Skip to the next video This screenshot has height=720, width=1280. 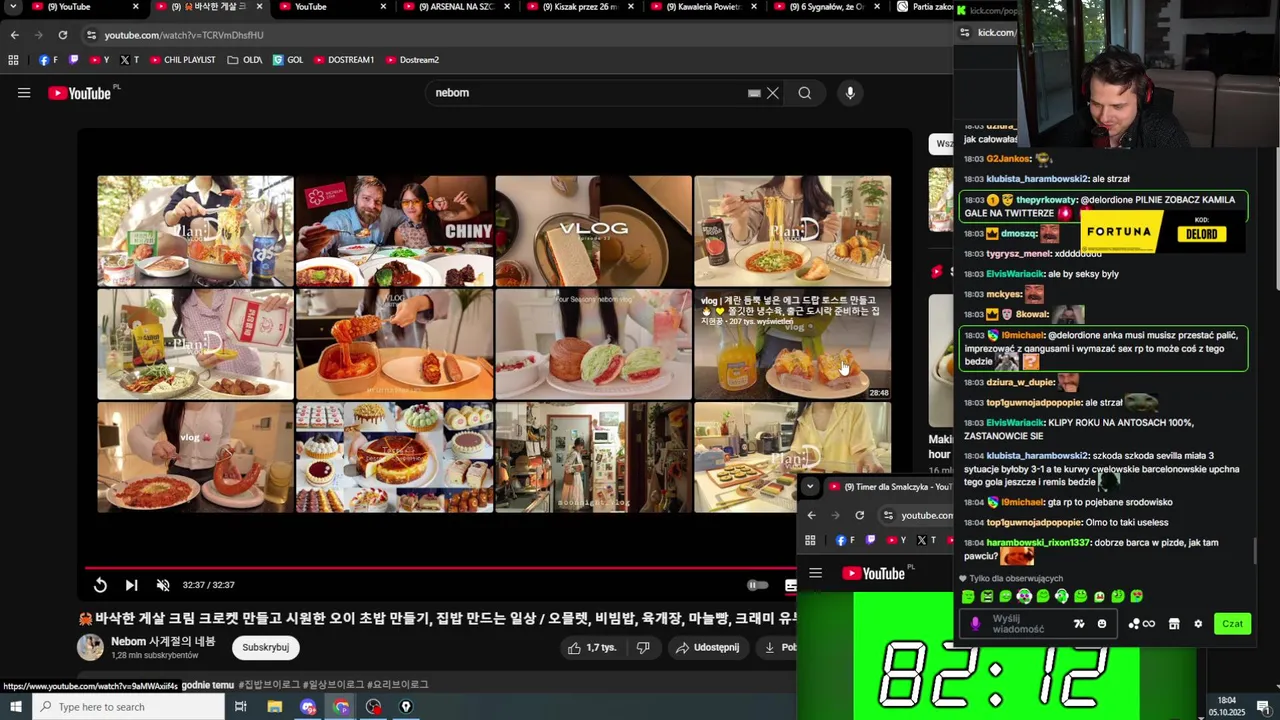[131, 585]
